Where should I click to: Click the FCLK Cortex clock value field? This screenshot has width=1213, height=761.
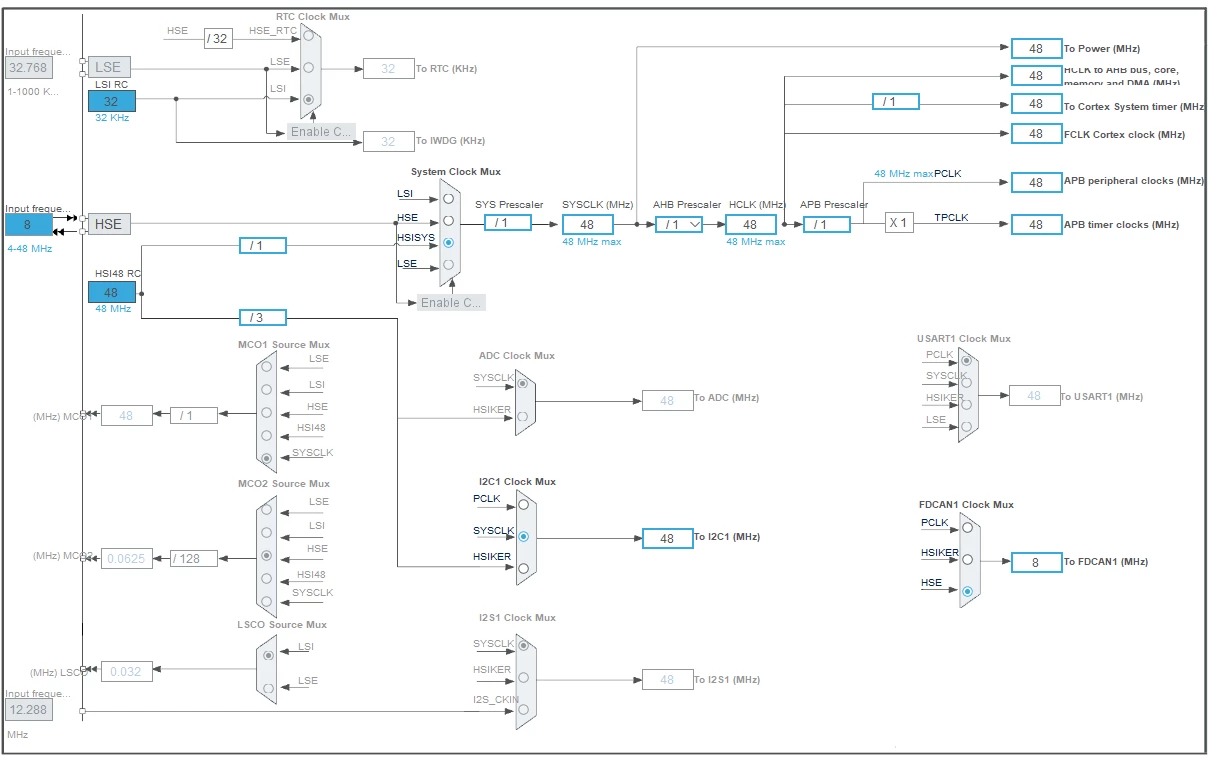[x=1036, y=133]
